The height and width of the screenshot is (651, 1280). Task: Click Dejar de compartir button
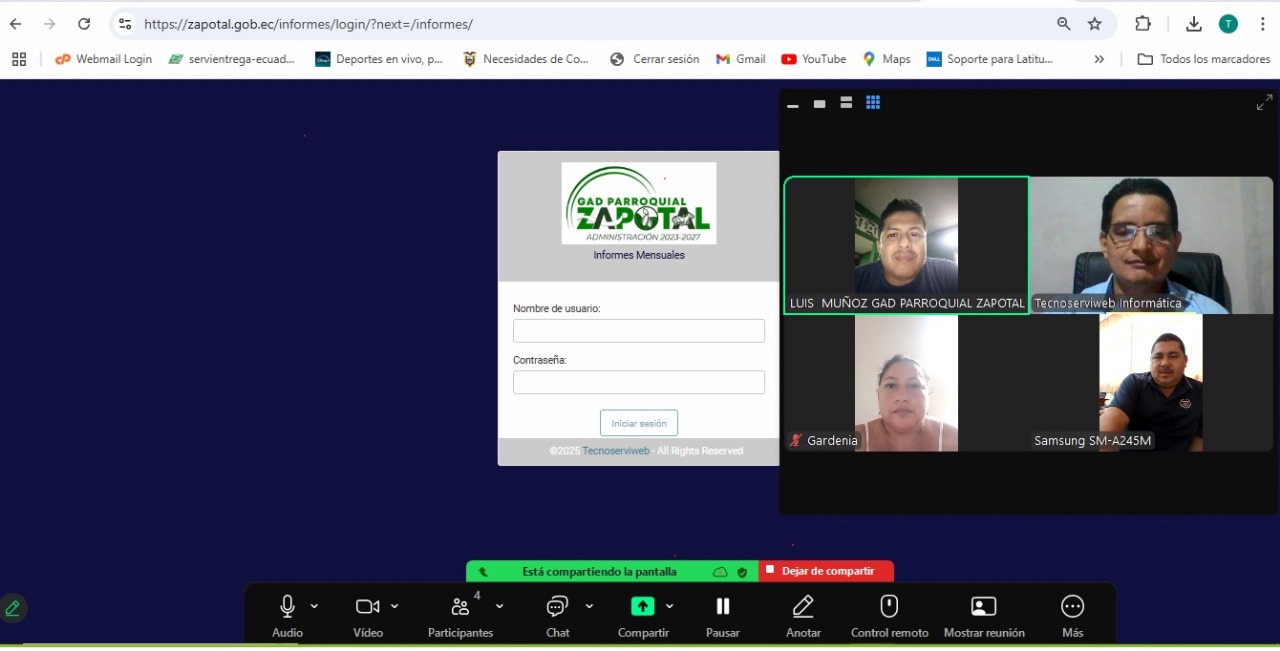[x=826, y=571]
